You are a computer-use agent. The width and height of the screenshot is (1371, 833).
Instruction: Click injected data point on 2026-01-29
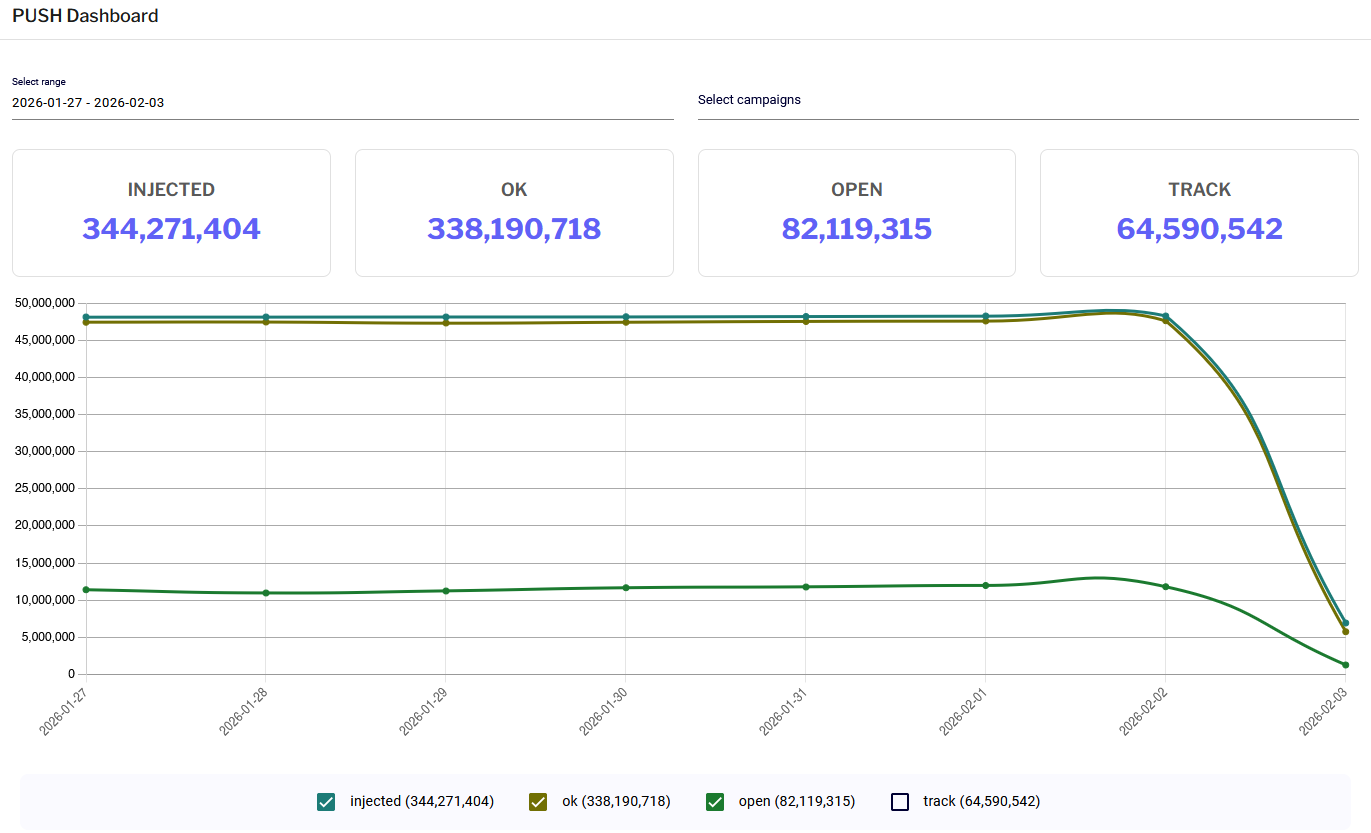446,317
